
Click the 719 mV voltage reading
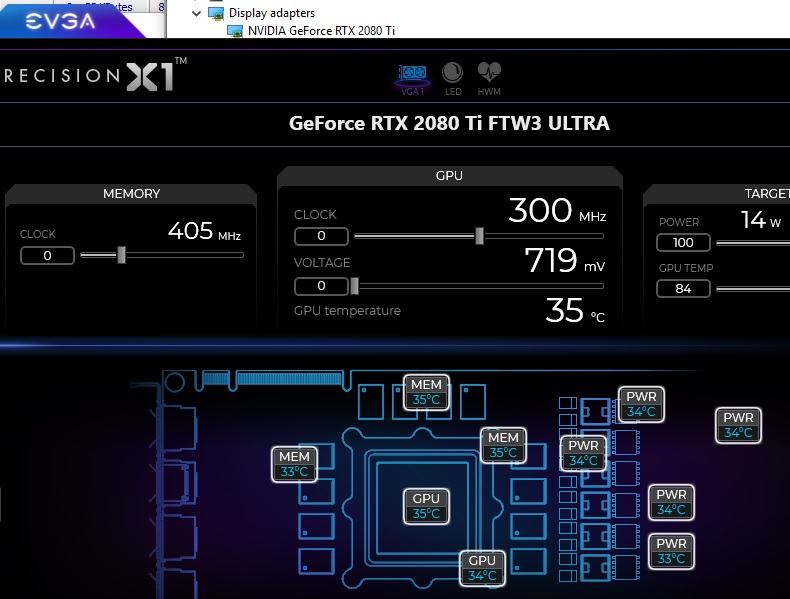pos(564,260)
